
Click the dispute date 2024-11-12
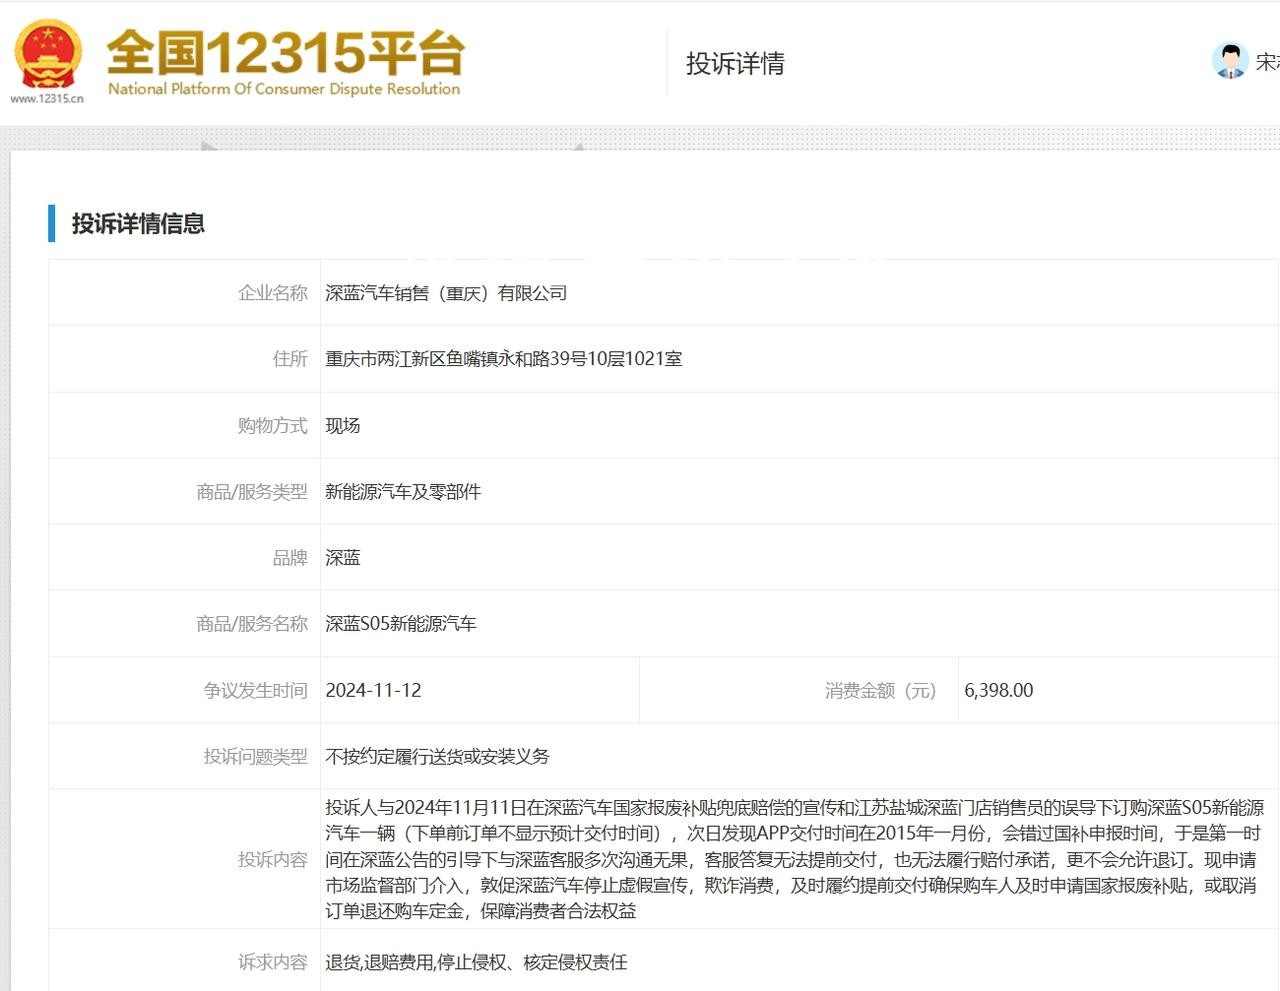click(373, 691)
